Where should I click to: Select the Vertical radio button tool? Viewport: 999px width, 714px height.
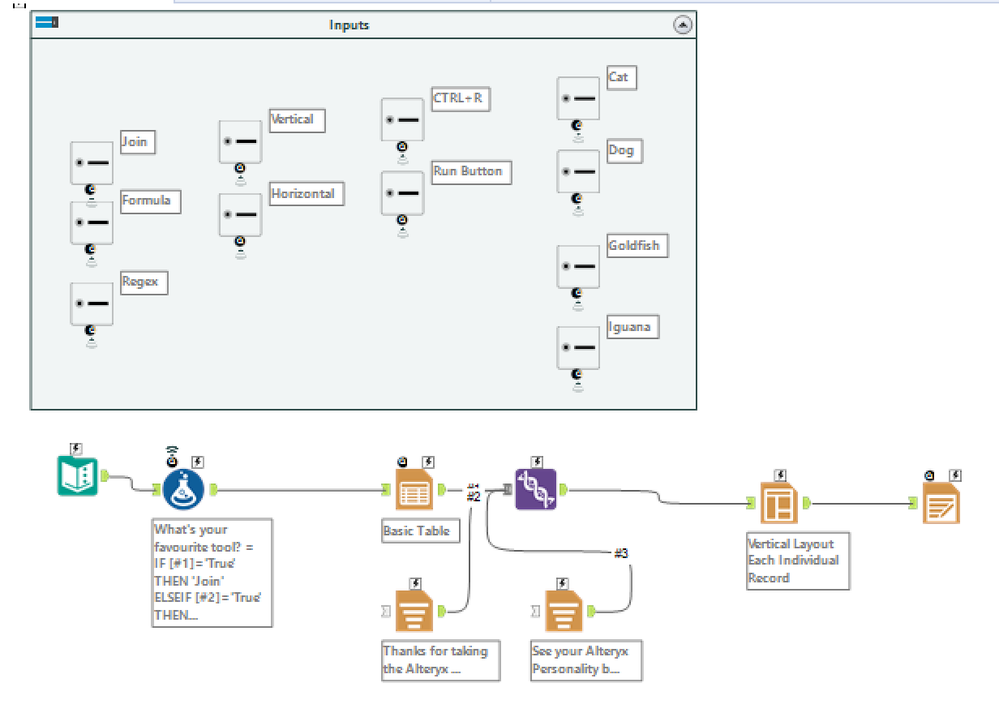coord(240,141)
